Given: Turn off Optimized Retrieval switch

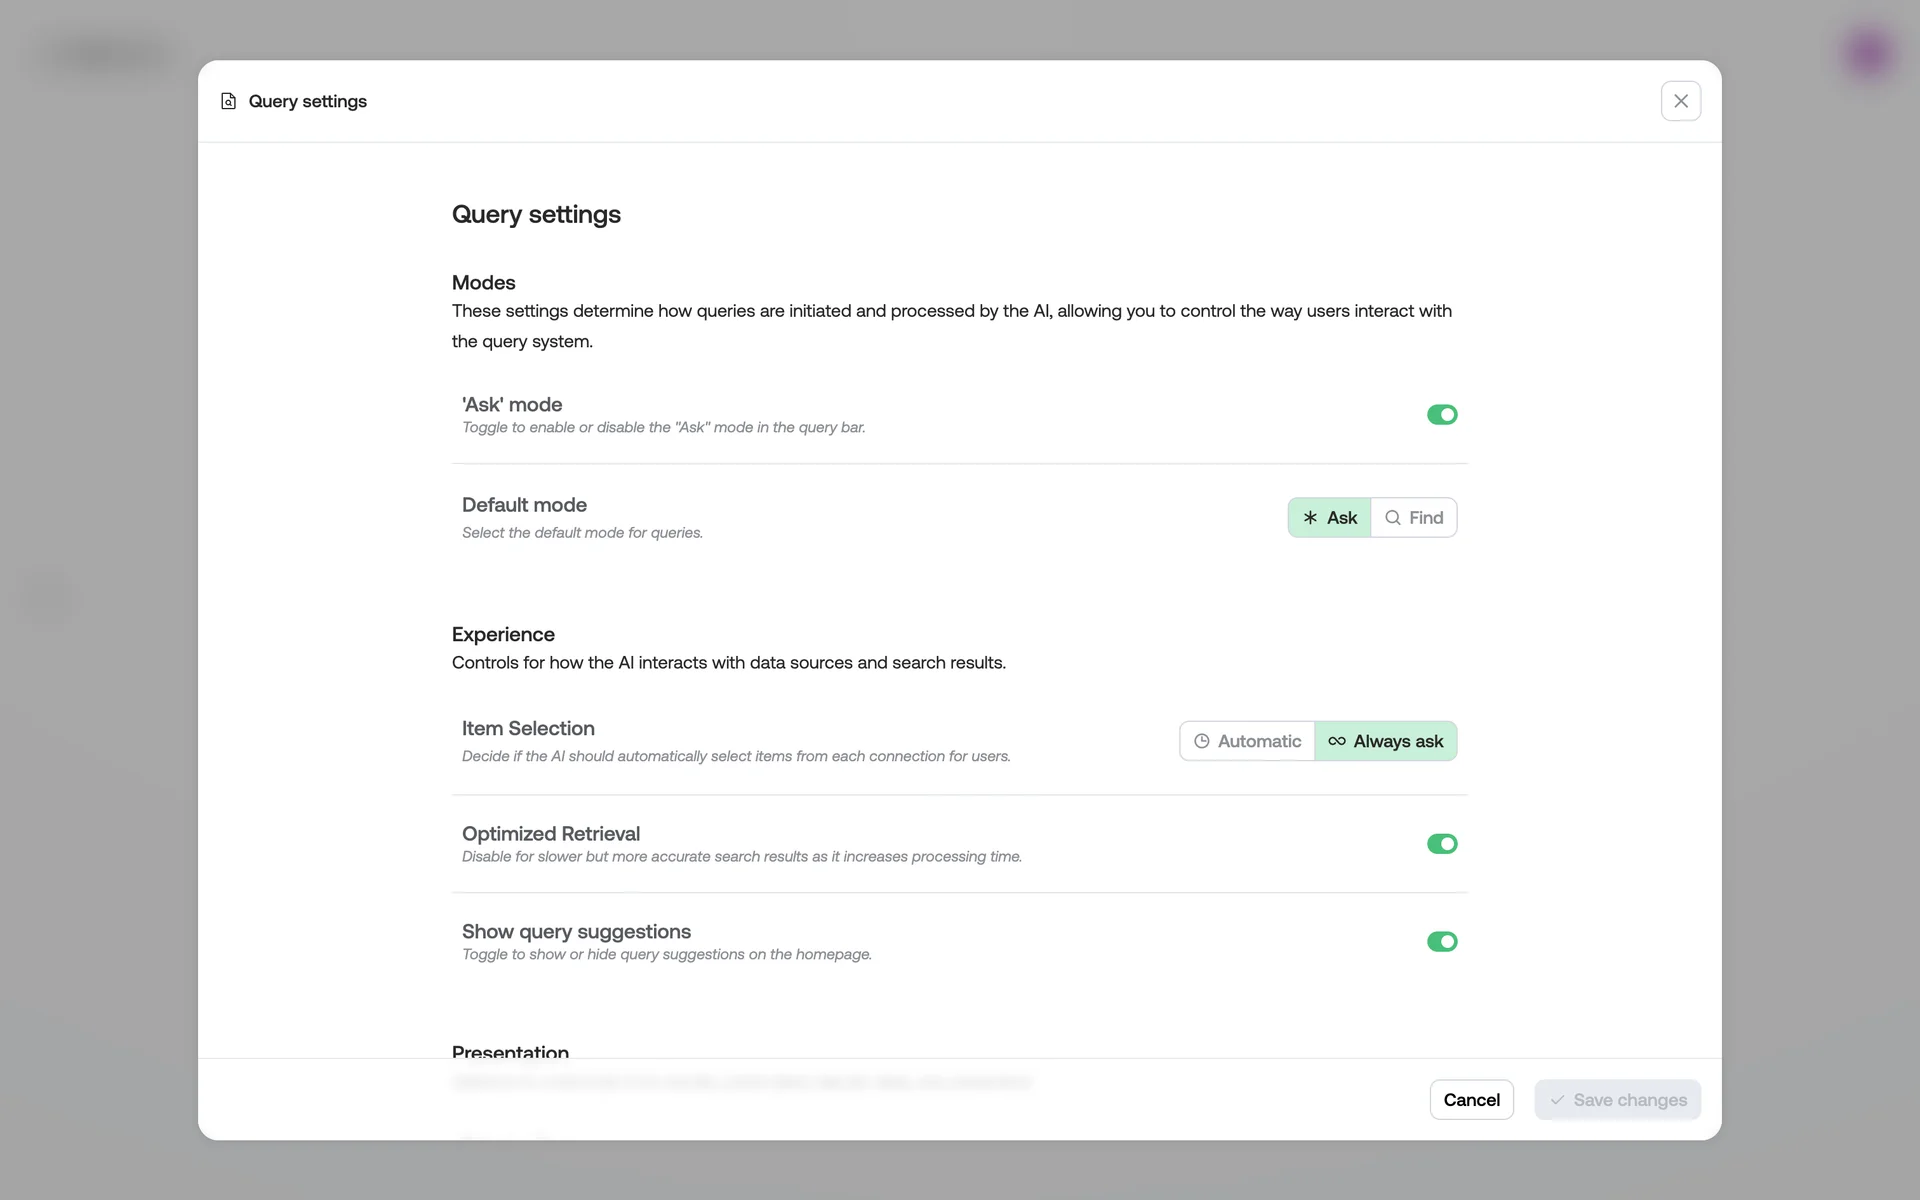Looking at the screenshot, I should (x=1441, y=844).
